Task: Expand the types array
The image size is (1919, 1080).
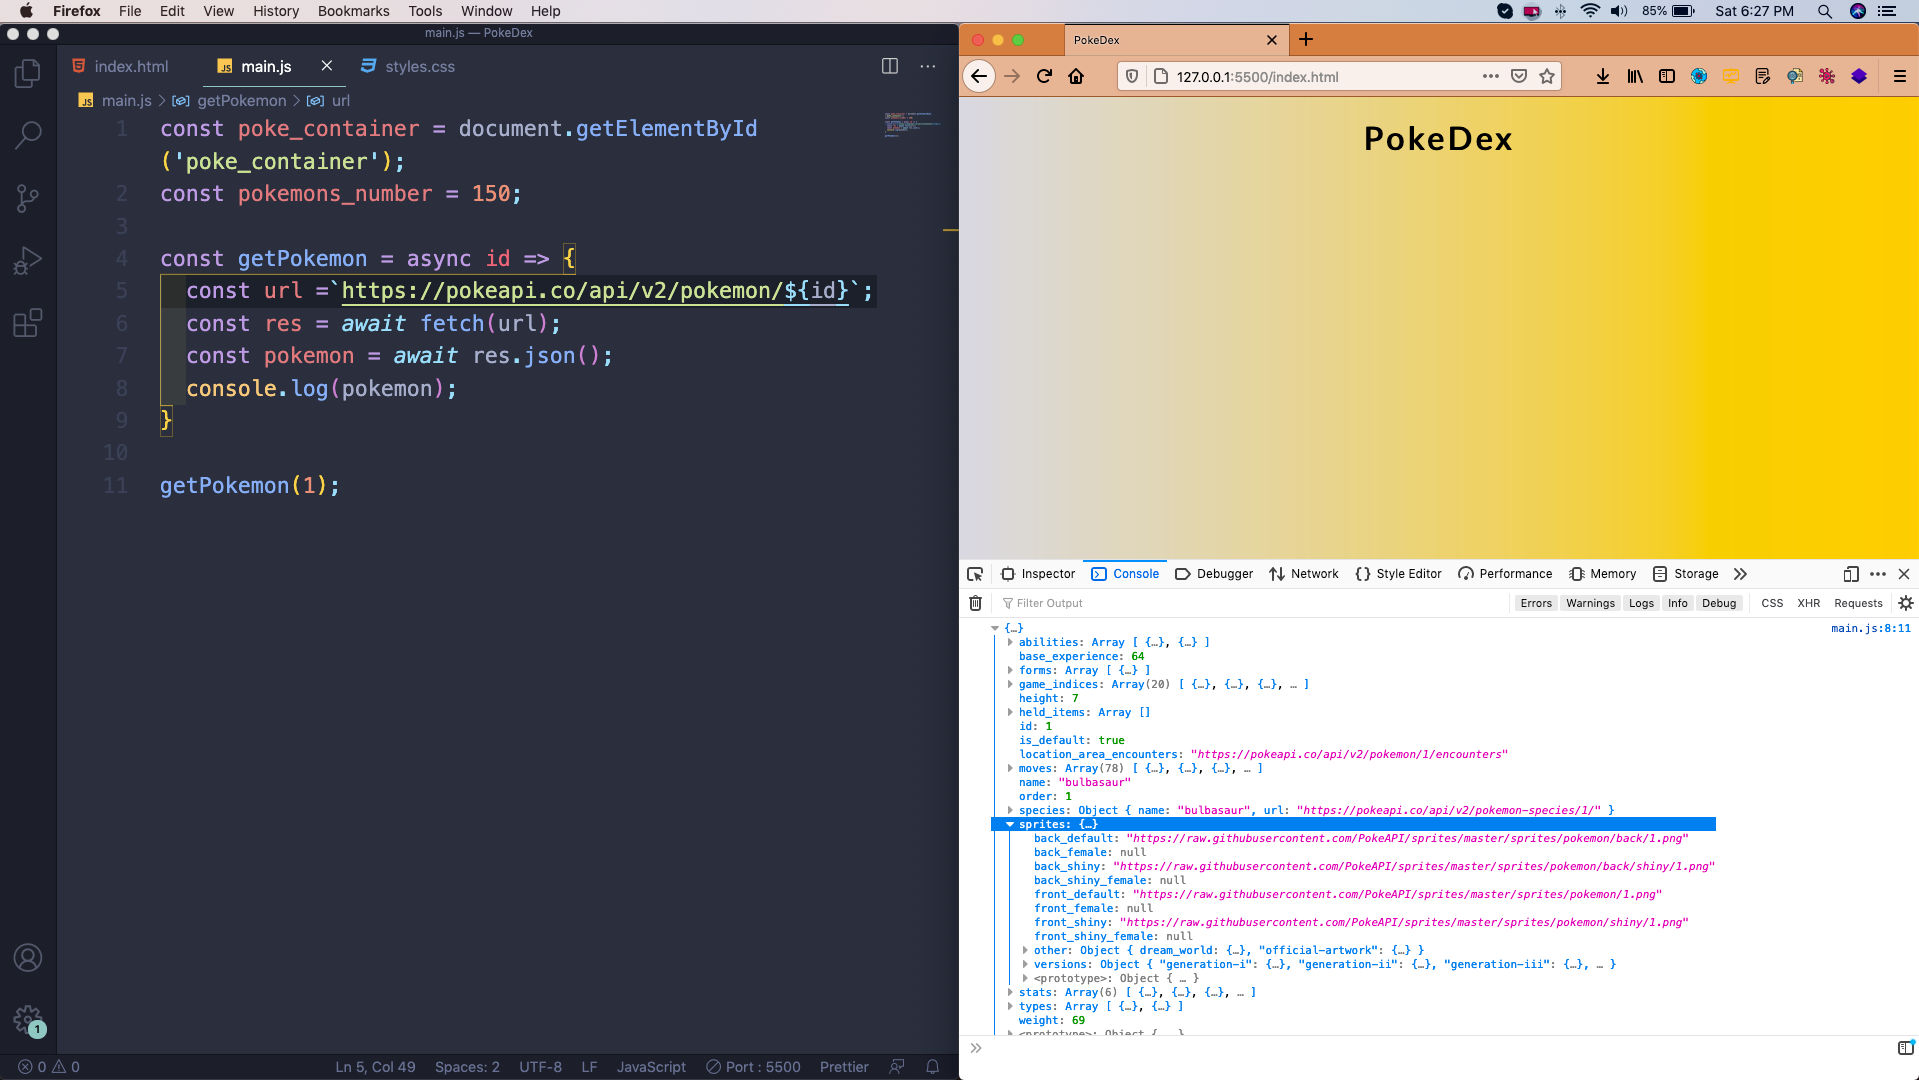Action: 1010,1006
